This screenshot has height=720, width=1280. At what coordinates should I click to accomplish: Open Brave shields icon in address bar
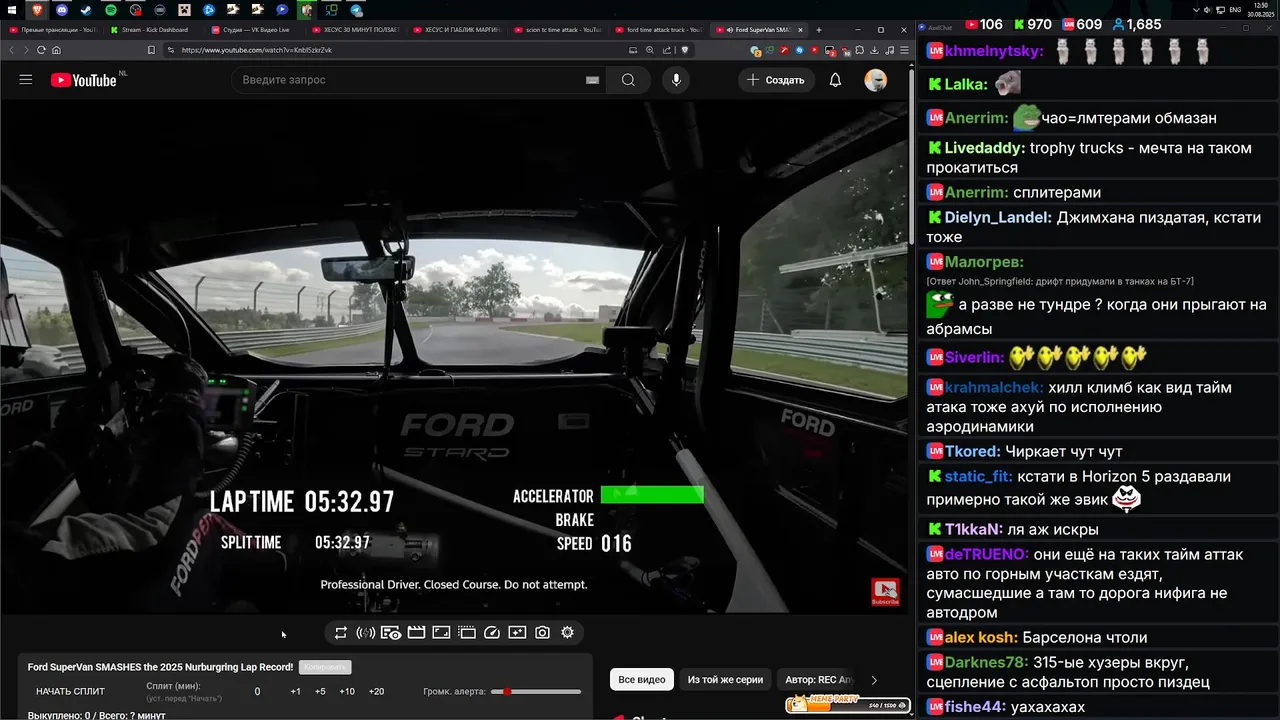coord(684,50)
